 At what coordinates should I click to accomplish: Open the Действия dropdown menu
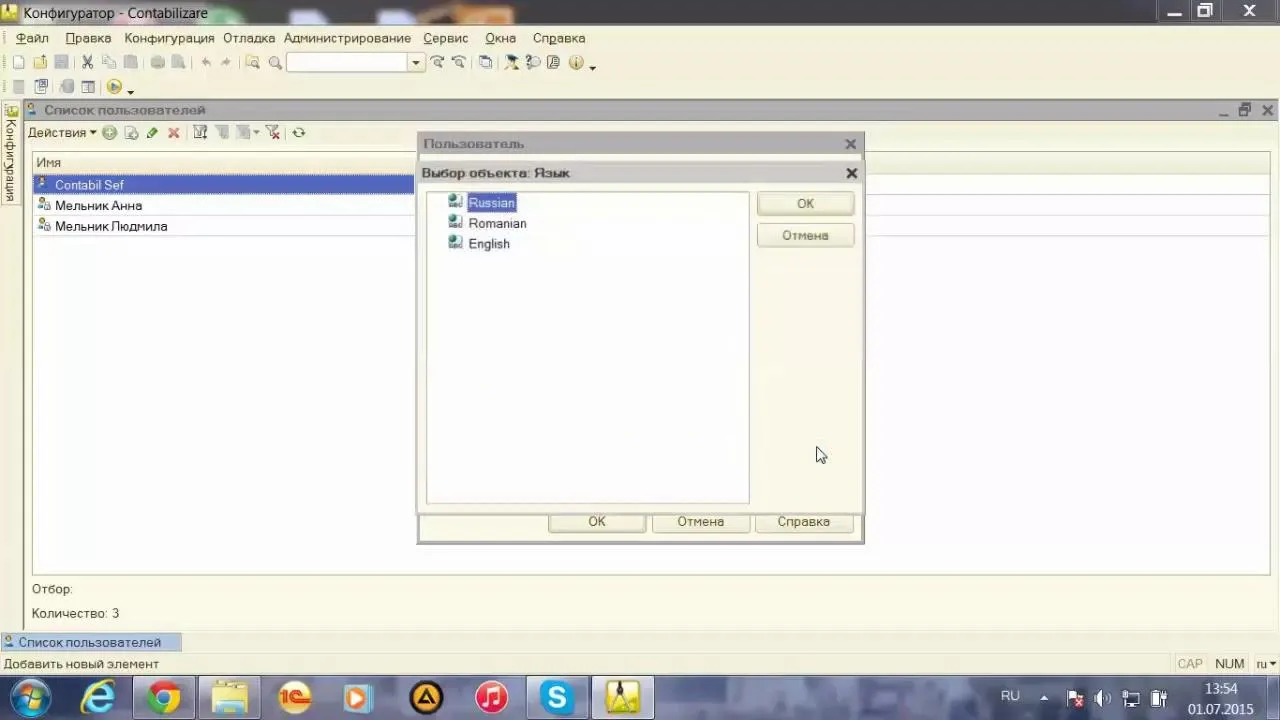62,132
